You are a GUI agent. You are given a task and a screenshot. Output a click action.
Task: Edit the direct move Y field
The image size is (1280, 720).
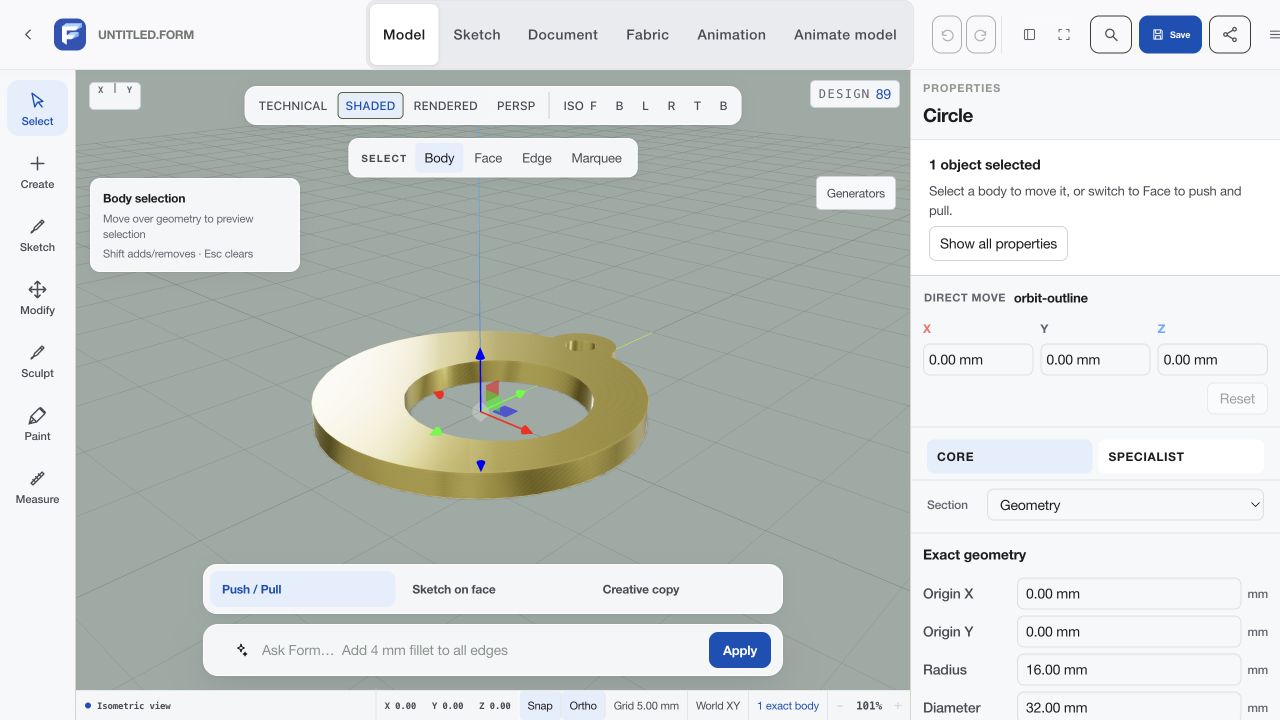click(1095, 360)
